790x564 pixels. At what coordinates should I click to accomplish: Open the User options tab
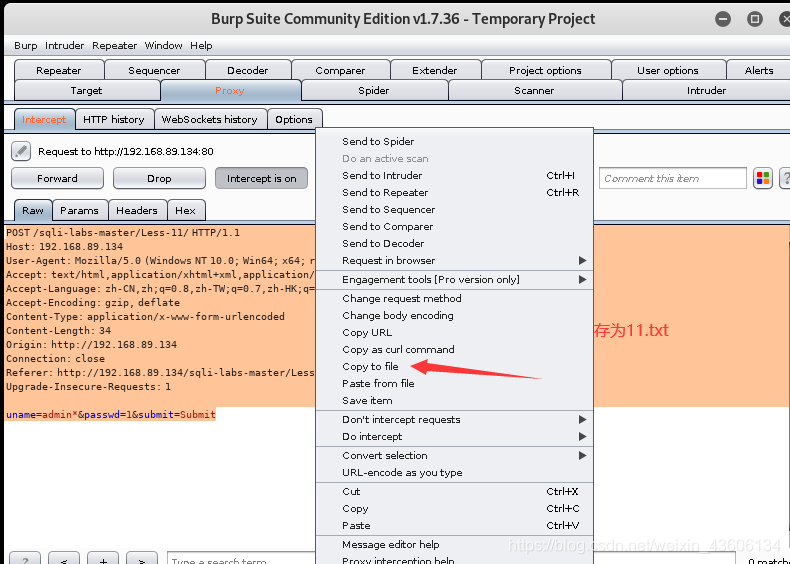point(668,71)
